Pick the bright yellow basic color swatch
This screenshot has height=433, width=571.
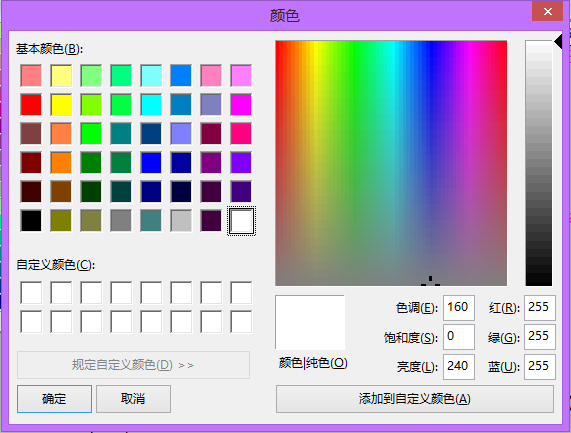(x=61, y=105)
